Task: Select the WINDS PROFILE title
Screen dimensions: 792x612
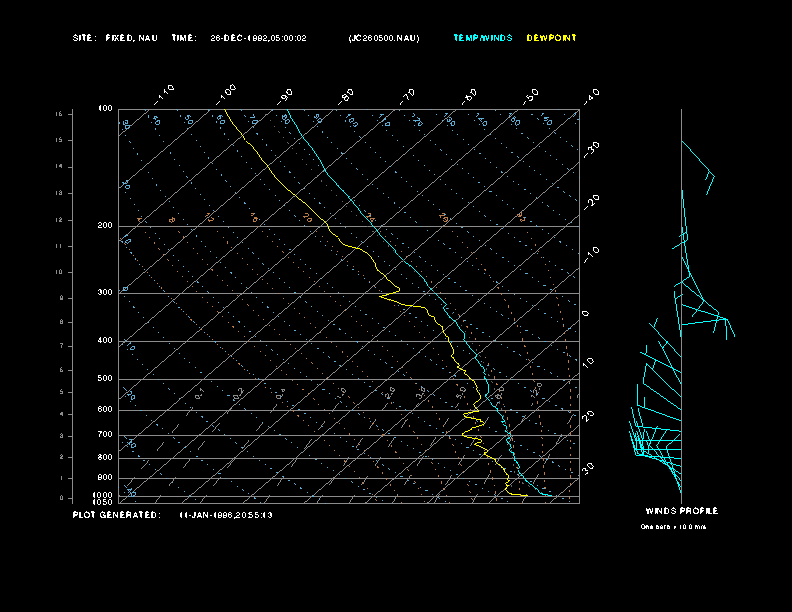Action: (681, 511)
